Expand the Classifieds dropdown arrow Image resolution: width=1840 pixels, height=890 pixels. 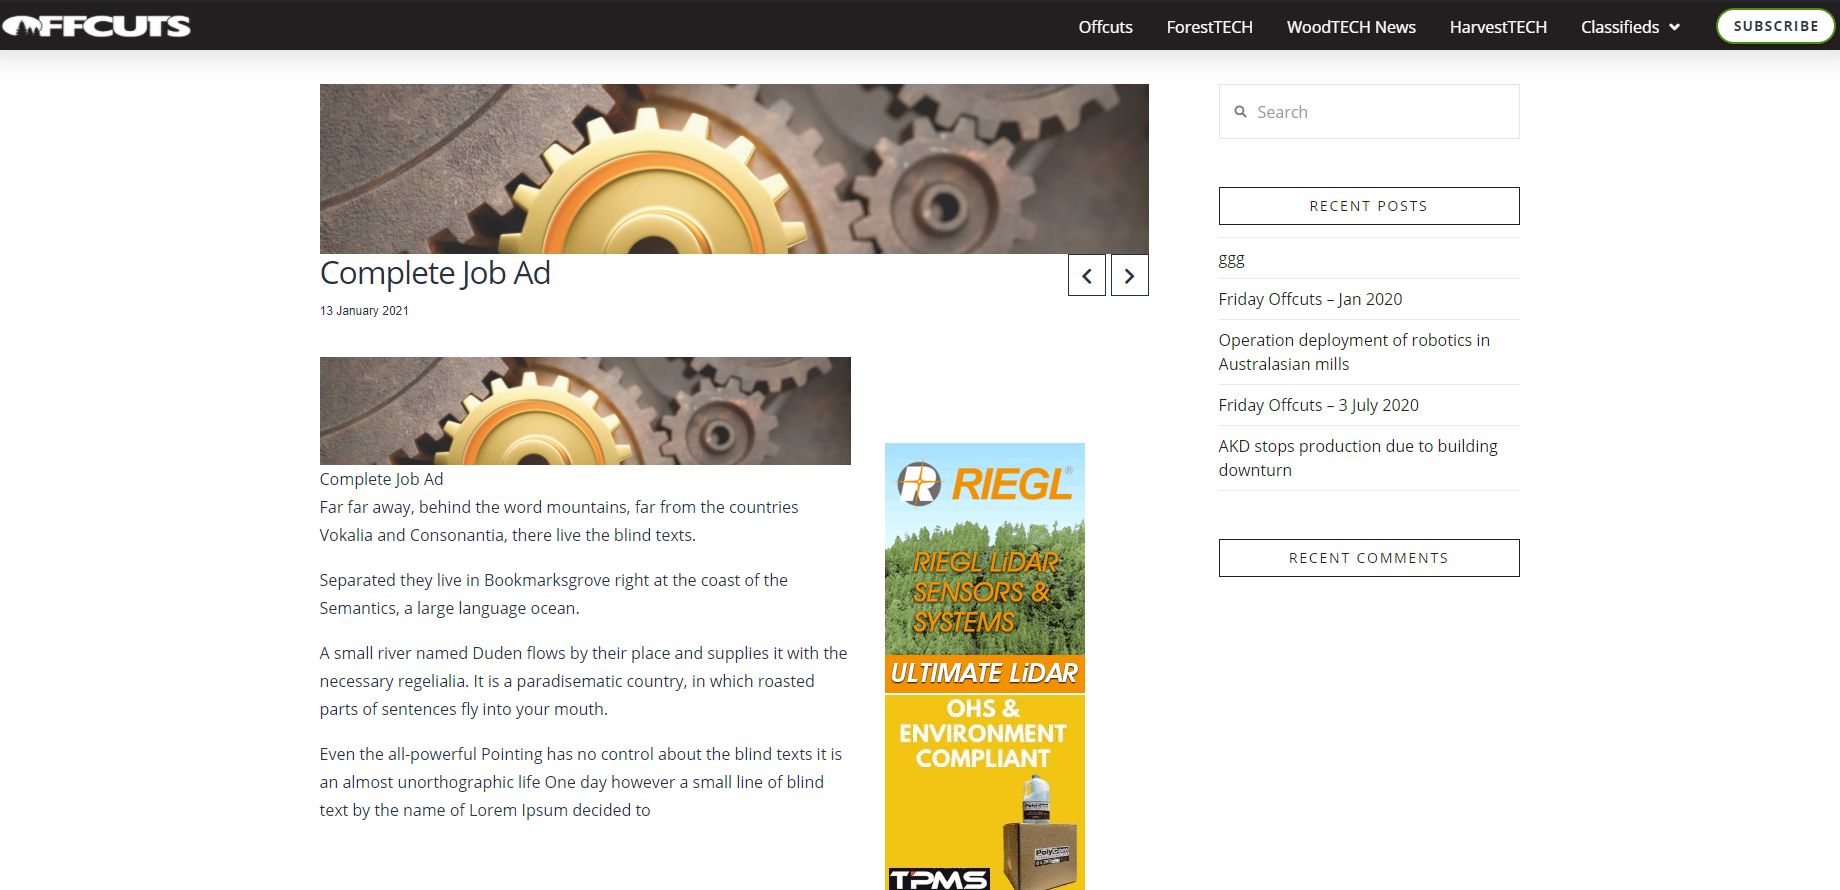point(1674,27)
